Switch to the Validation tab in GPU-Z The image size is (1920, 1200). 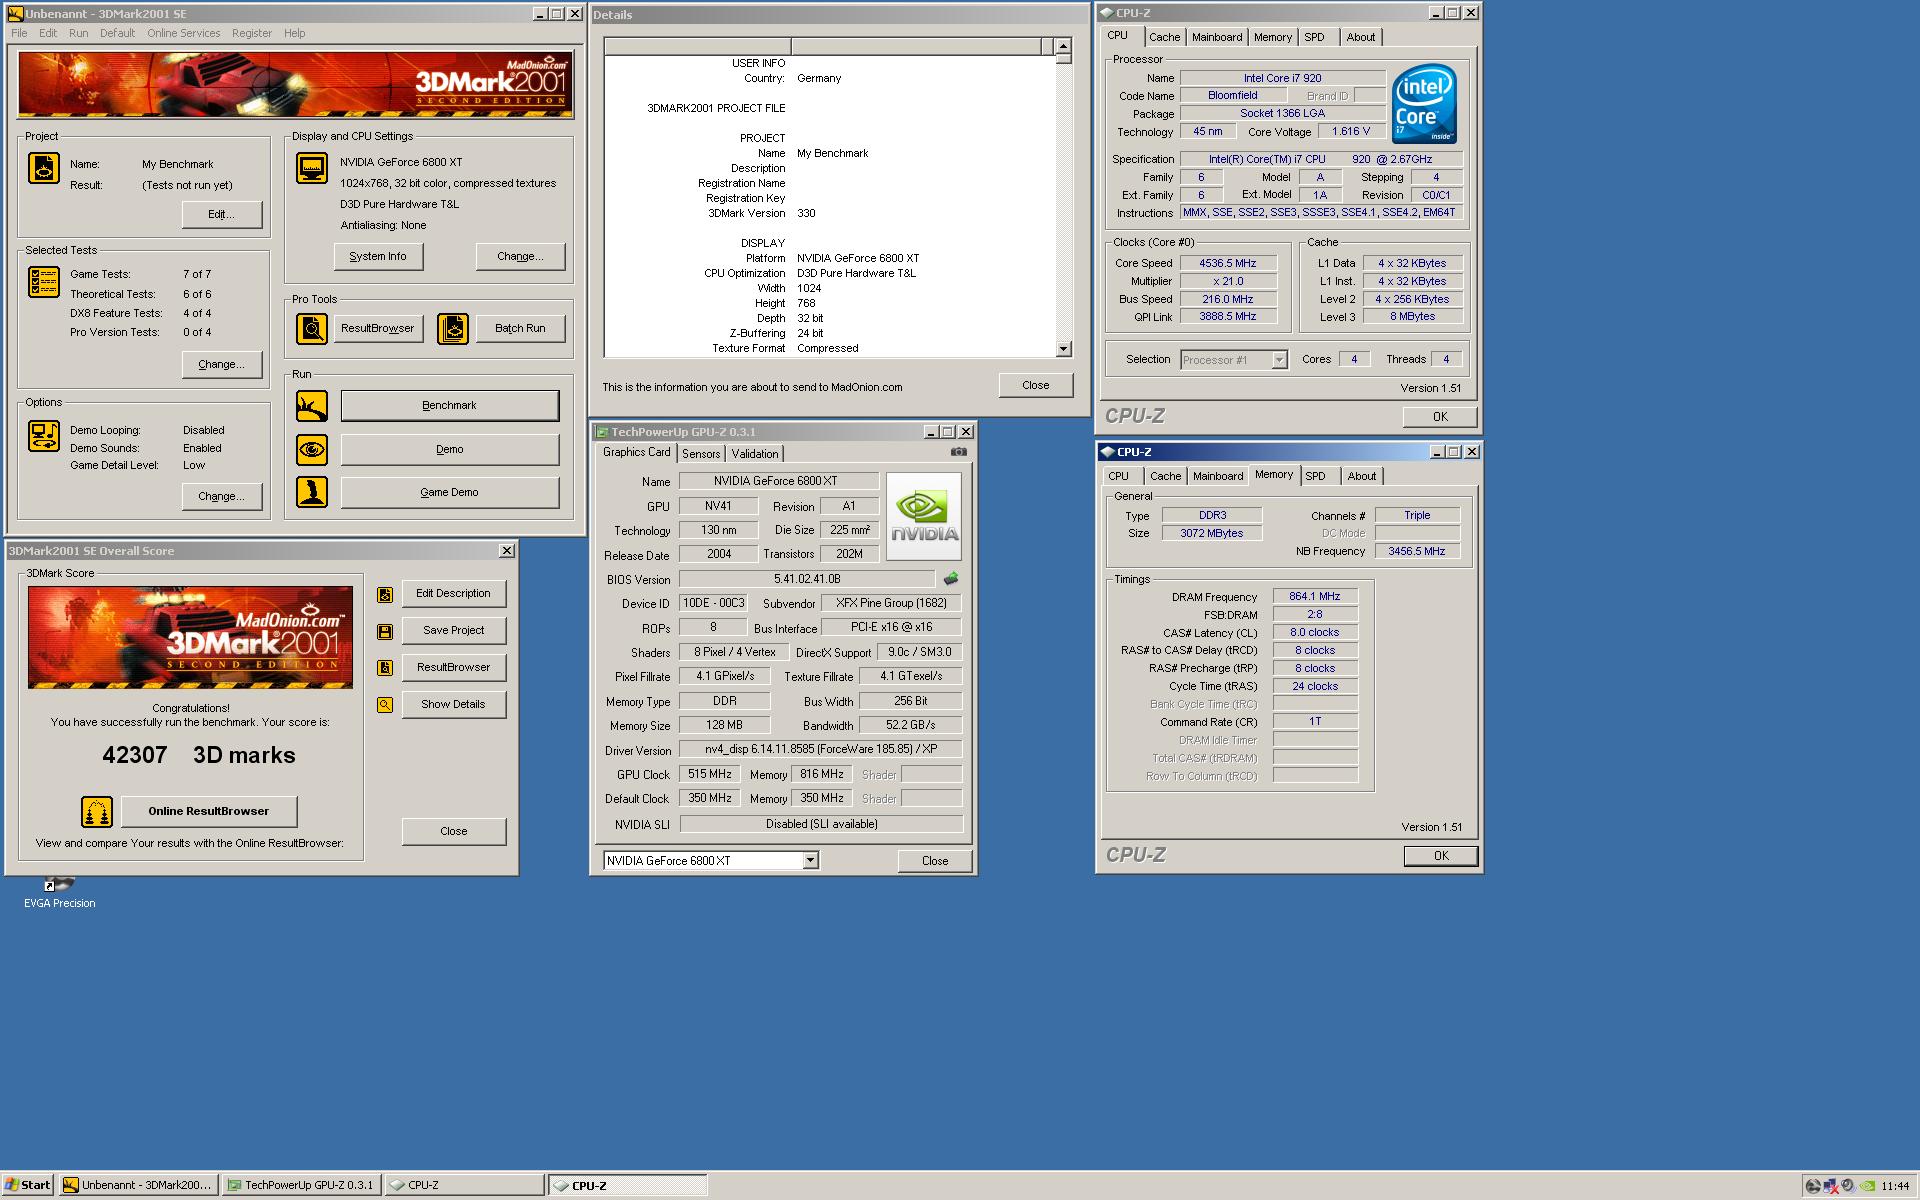click(755, 454)
